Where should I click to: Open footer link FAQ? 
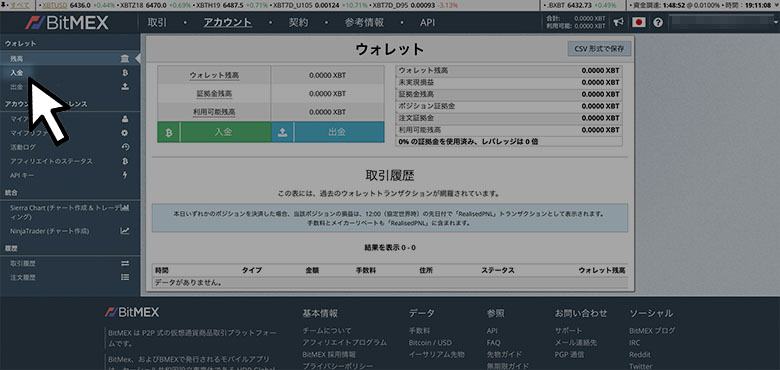493,343
